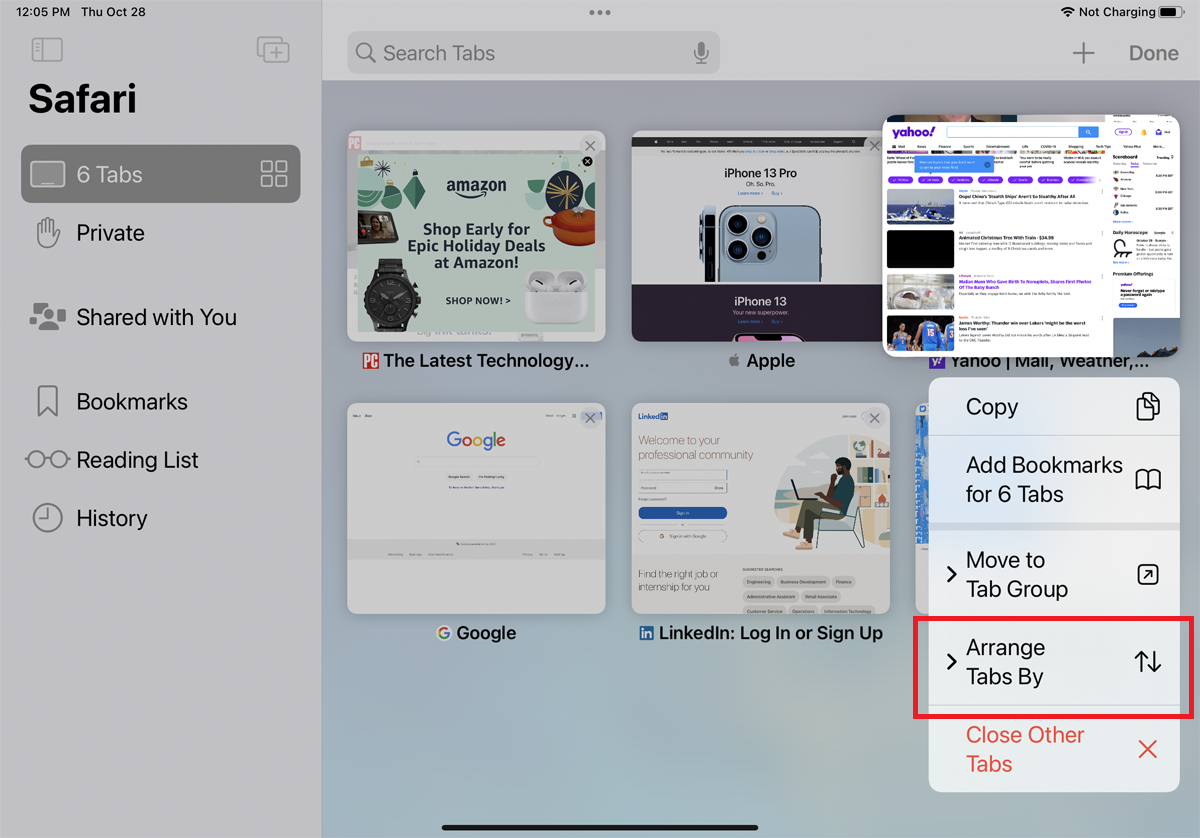Choose Close Other Tabs

[x=1054, y=749]
